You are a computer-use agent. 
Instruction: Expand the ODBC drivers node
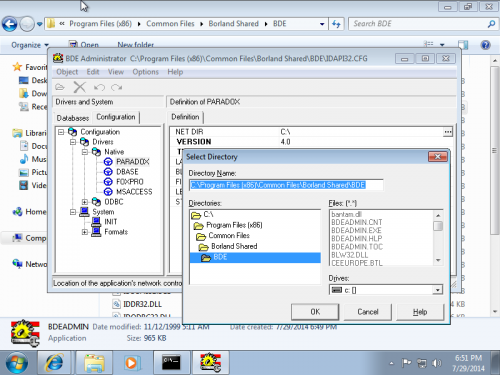(85, 202)
